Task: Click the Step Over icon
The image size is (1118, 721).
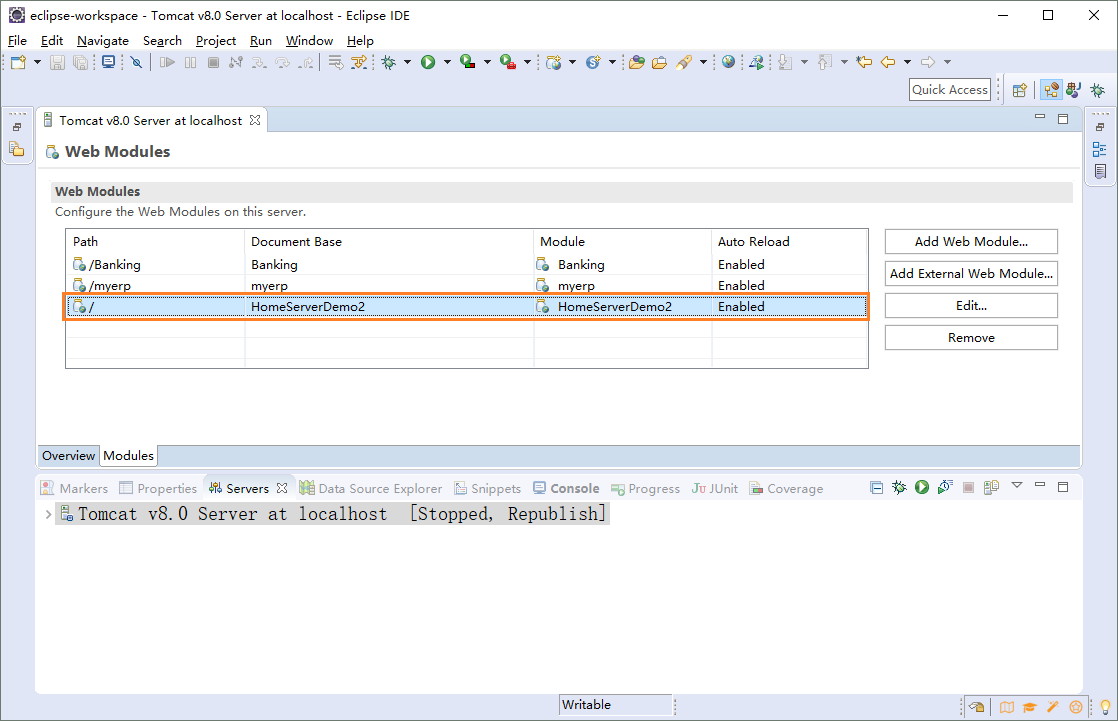Action: pyautogui.click(x=282, y=62)
